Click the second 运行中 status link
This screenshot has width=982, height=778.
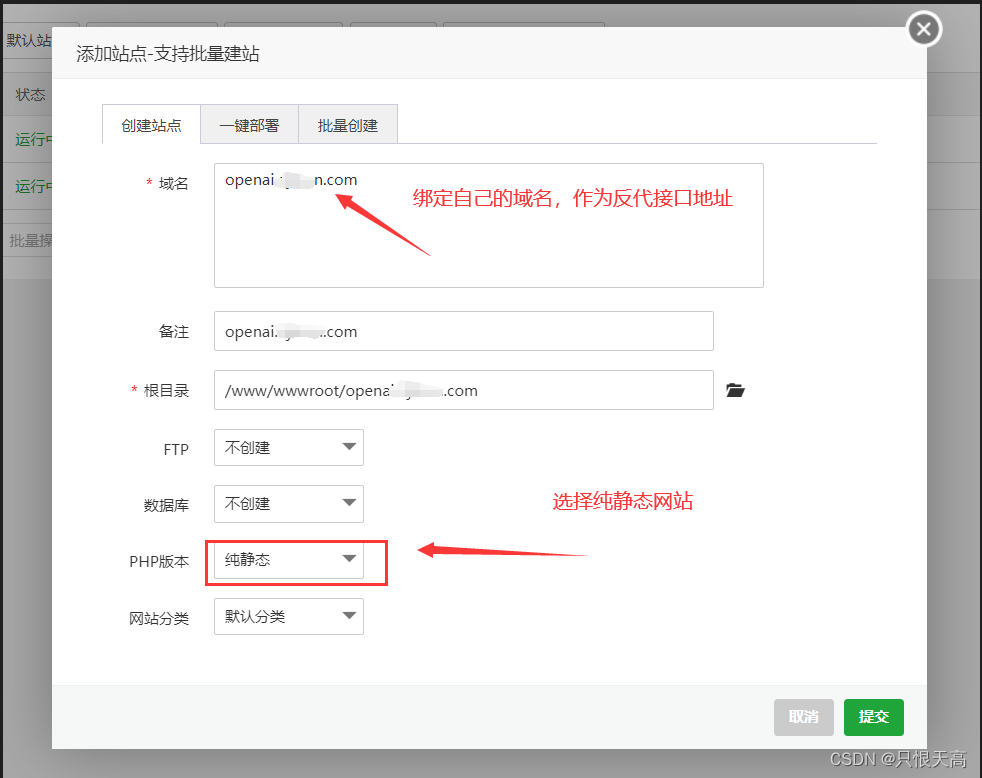pos(31,186)
